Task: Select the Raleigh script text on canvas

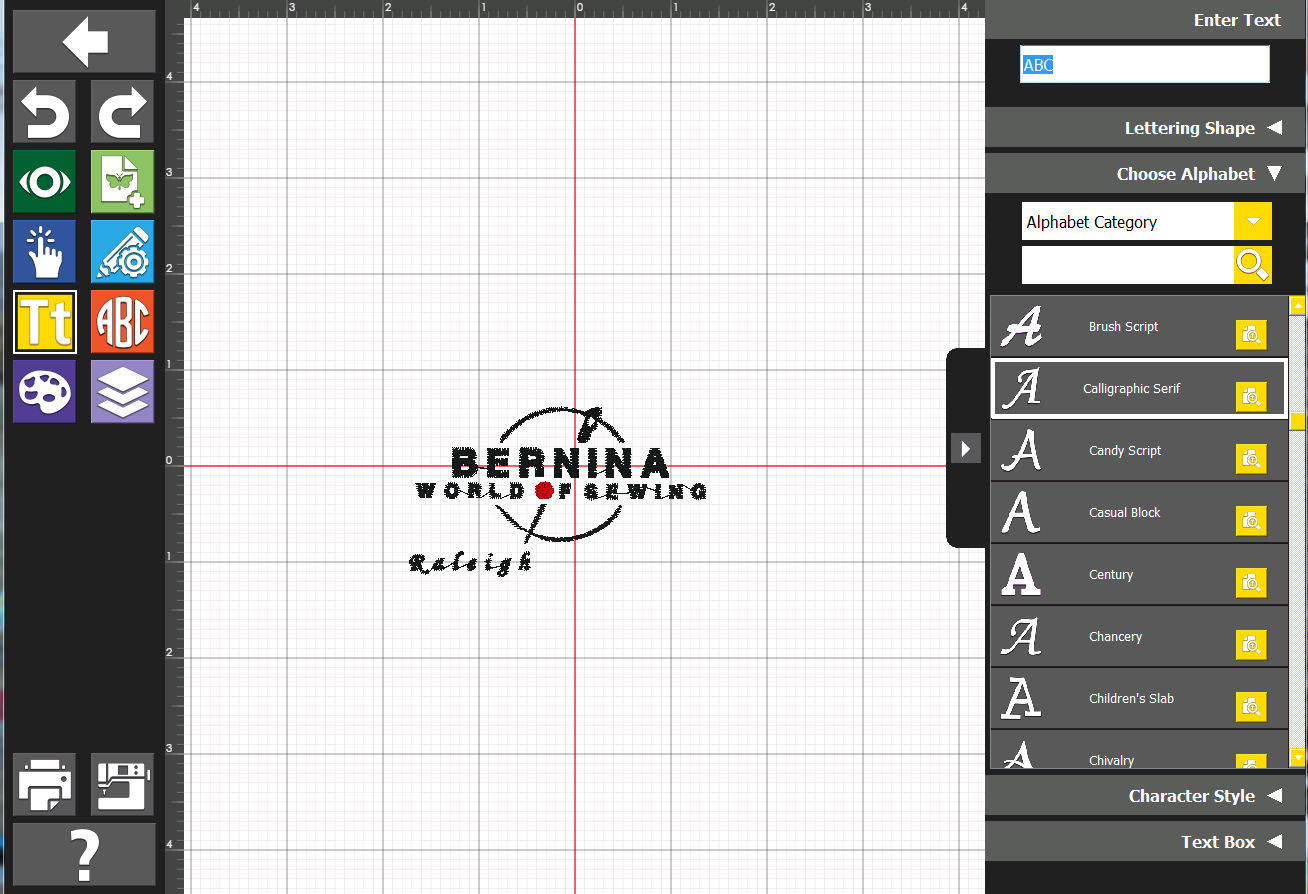Action: (470, 564)
